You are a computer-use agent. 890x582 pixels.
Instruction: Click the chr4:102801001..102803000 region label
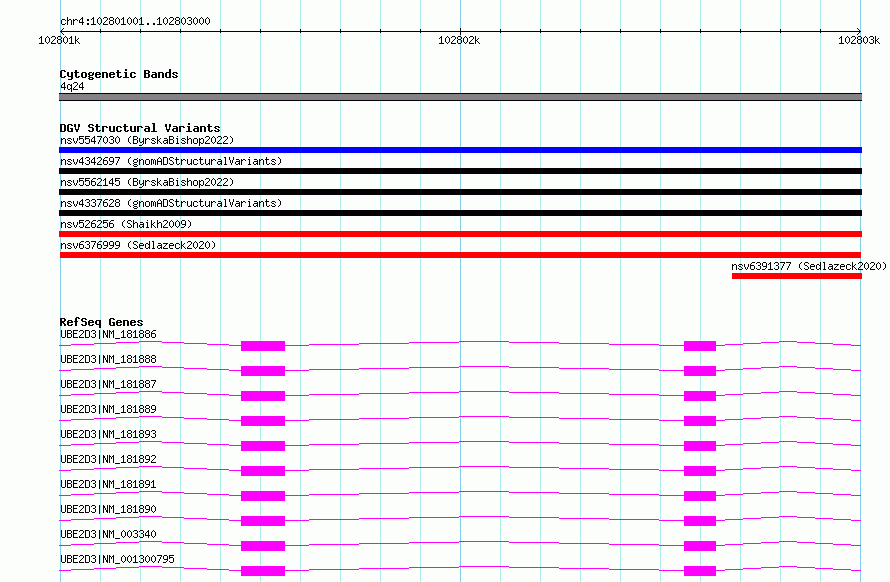(135, 22)
